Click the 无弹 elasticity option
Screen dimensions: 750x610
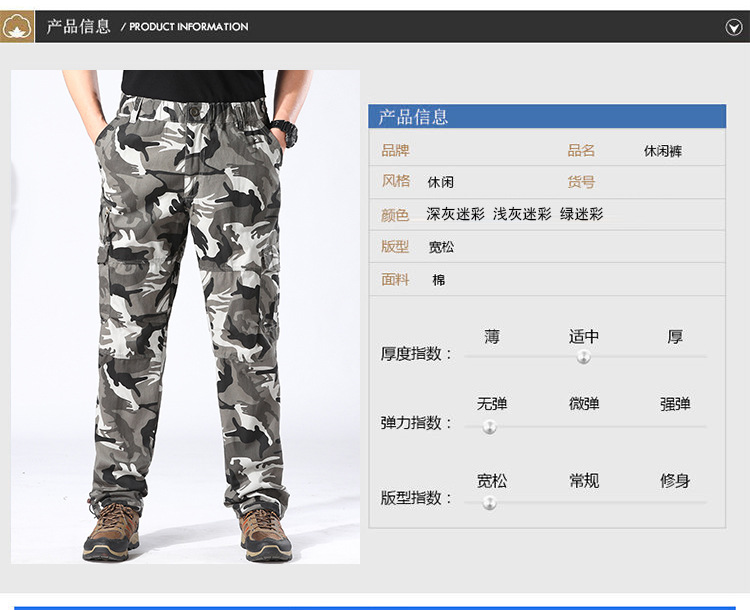tap(492, 404)
